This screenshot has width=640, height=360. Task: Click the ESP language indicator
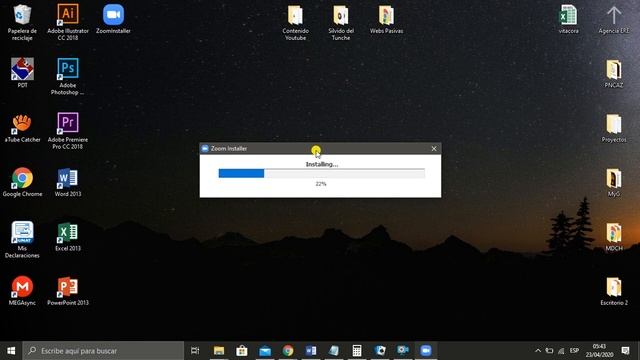pyautogui.click(x=574, y=351)
